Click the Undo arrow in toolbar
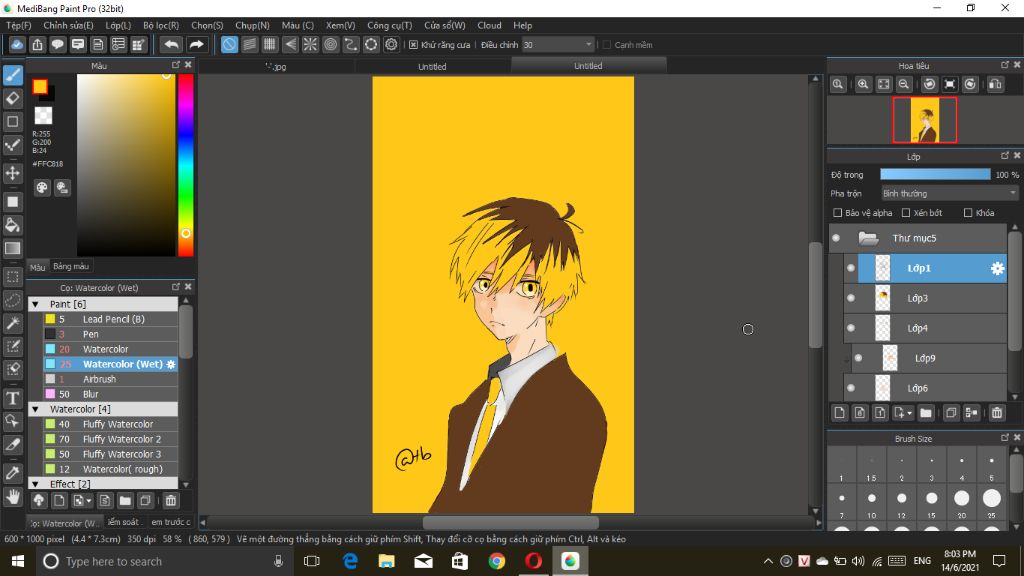1024x576 pixels. coord(171,44)
